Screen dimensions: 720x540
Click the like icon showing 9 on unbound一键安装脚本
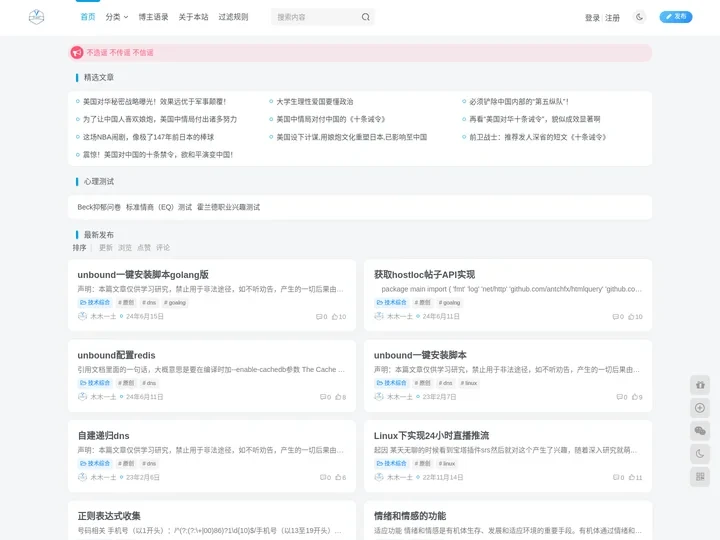coord(635,397)
